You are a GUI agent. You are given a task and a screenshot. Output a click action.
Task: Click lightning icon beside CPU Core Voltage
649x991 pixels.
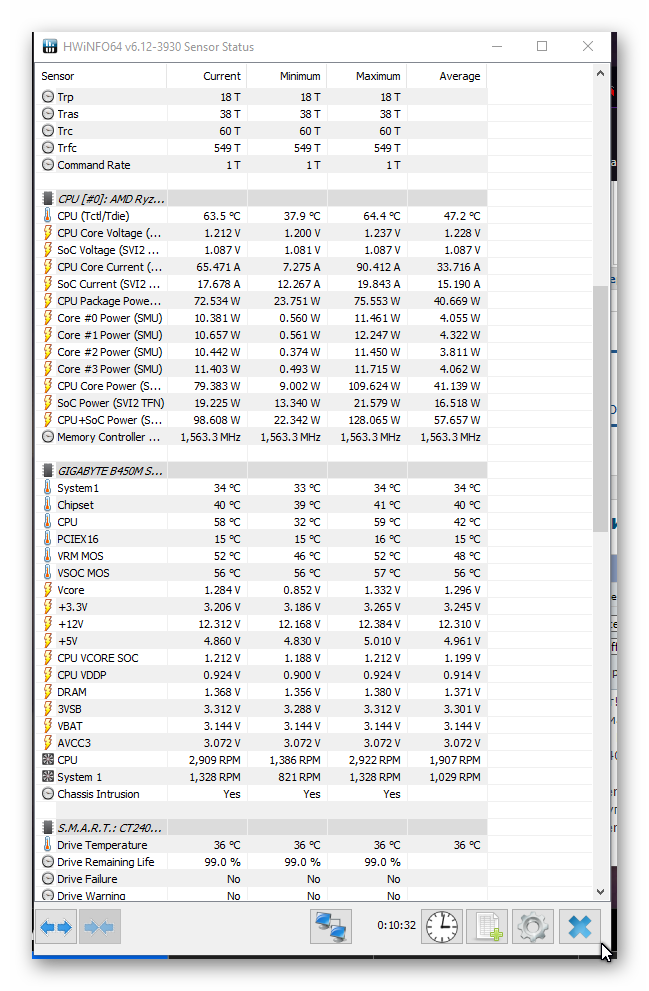pyautogui.click(x=47, y=233)
